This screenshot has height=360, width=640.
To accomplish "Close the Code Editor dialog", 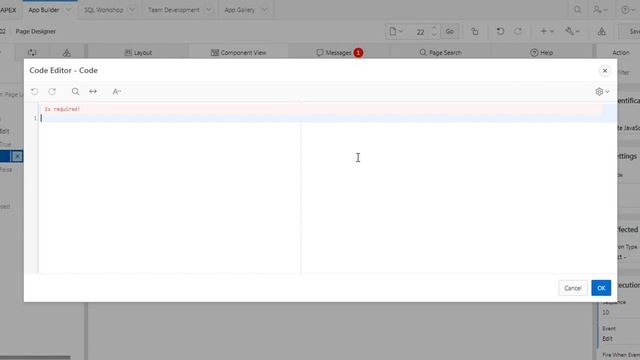I will pos(605,71).
